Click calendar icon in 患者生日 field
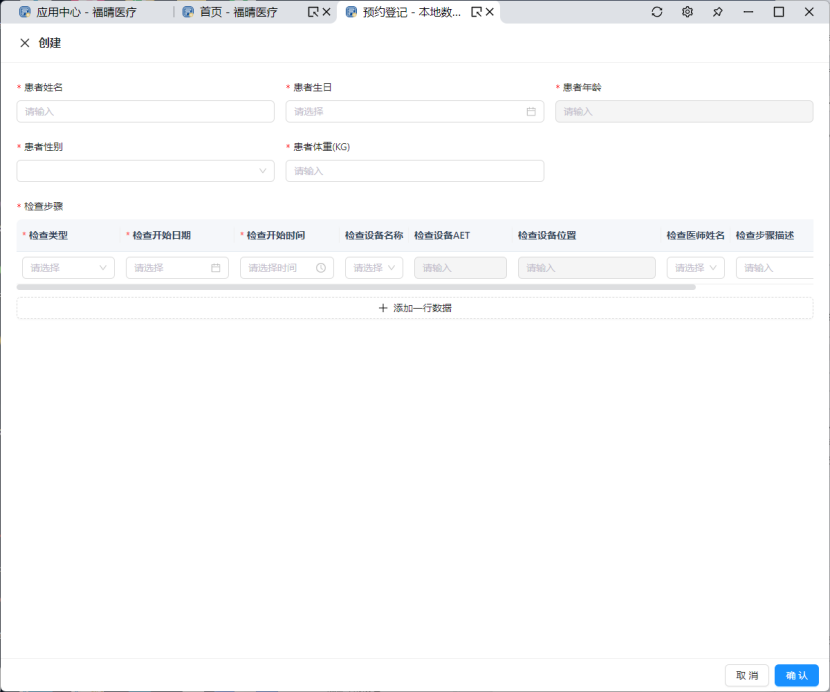The height and width of the screenshot is (692, 830). tap(531, 111)
